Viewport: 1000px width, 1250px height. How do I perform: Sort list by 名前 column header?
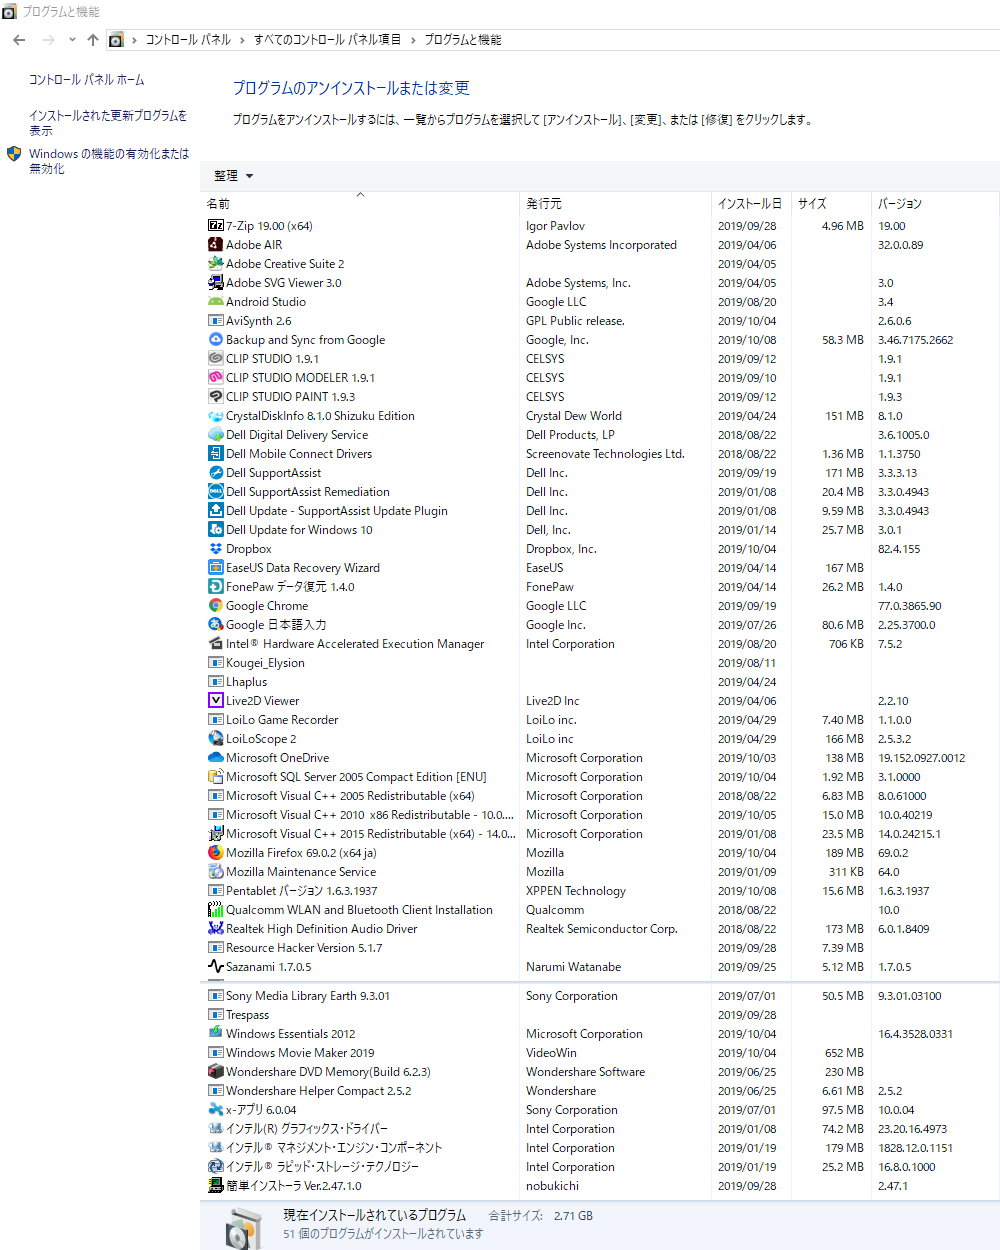[219, 204]
